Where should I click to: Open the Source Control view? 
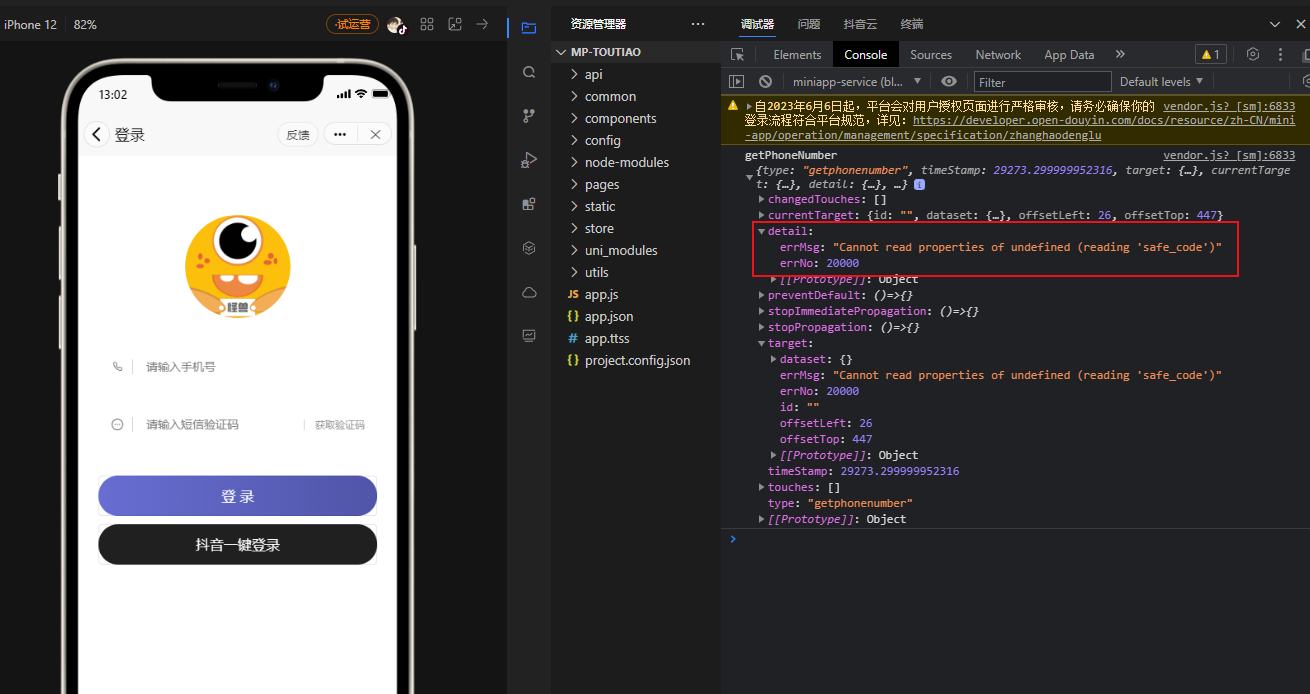point(529,116)
